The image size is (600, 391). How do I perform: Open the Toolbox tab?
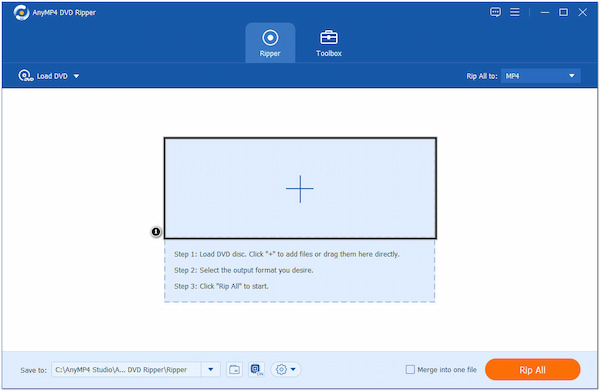[329, 43]
